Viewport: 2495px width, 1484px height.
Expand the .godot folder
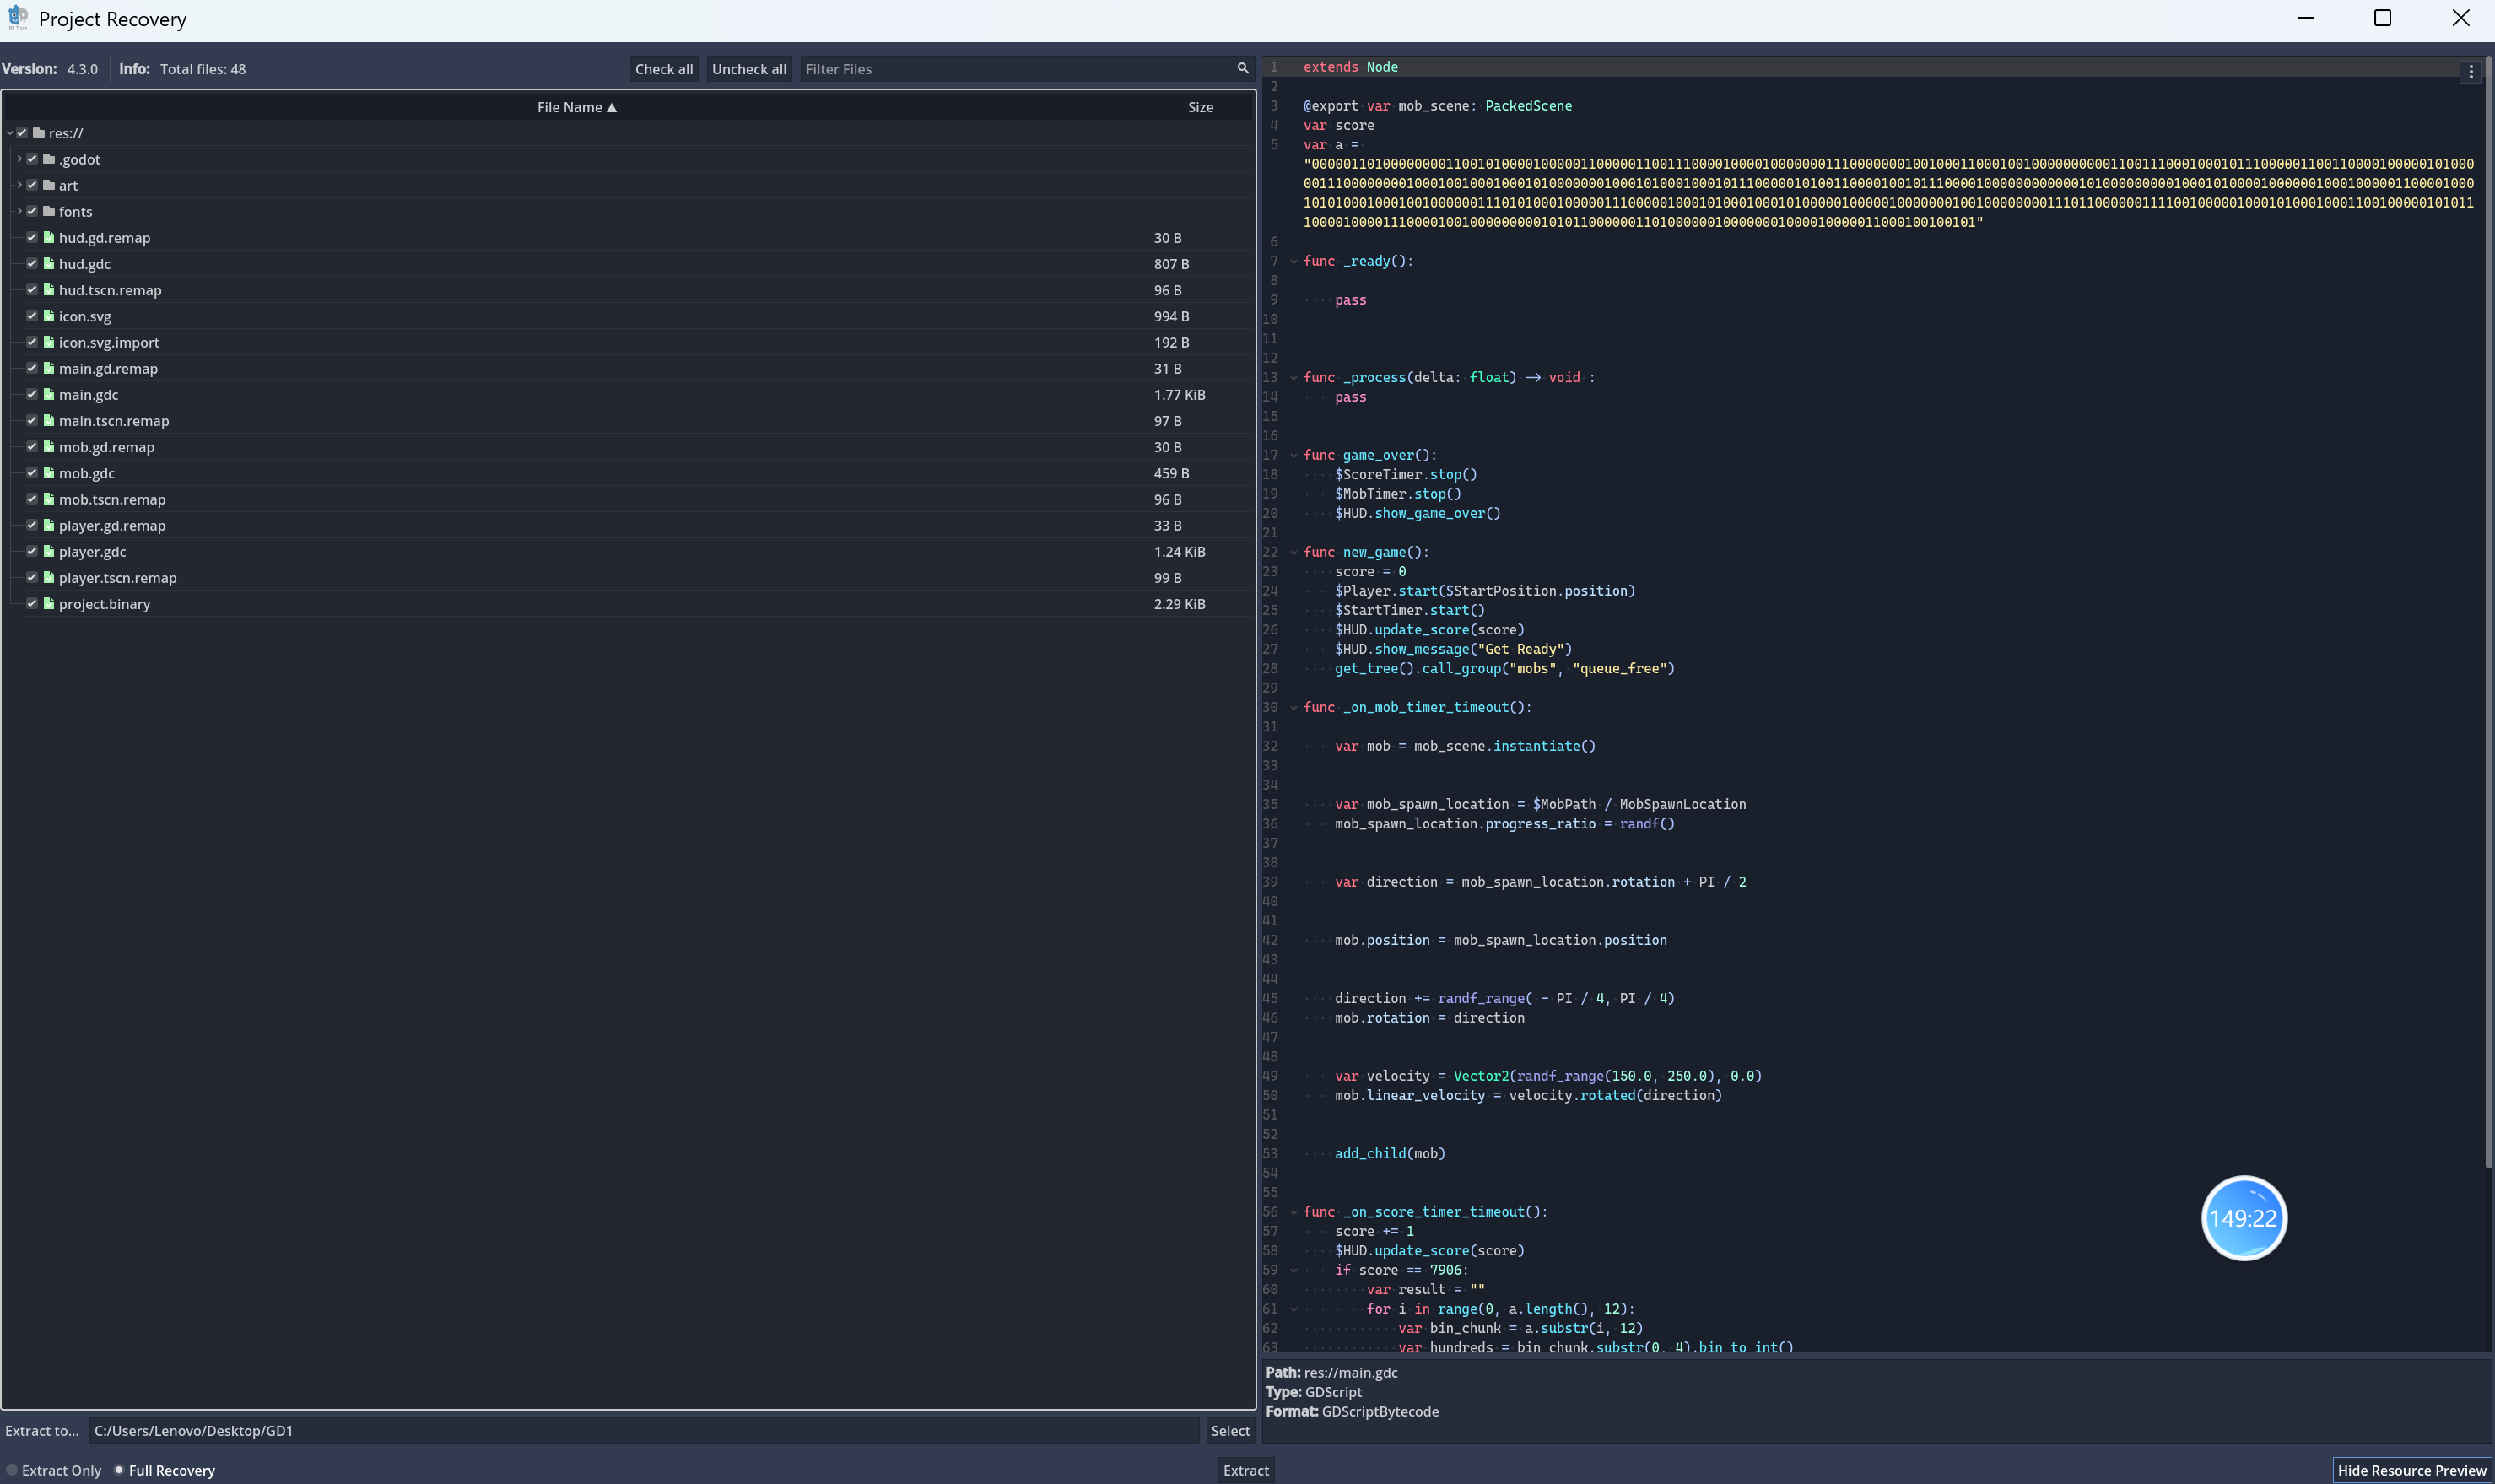coord(19,159)
